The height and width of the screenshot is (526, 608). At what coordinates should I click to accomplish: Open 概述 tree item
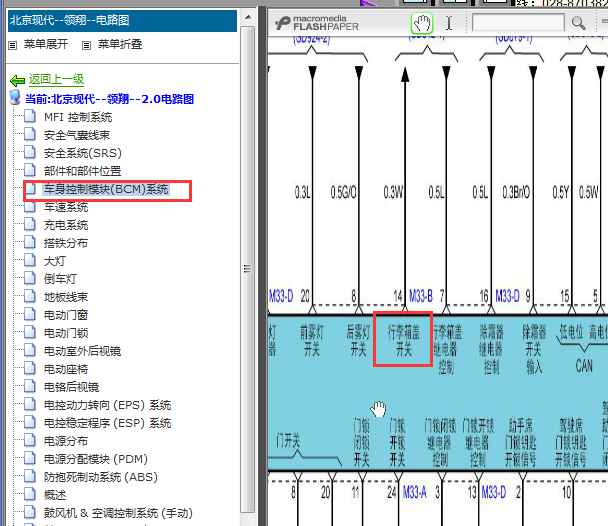pyautogui.click(x=55, y=495)
